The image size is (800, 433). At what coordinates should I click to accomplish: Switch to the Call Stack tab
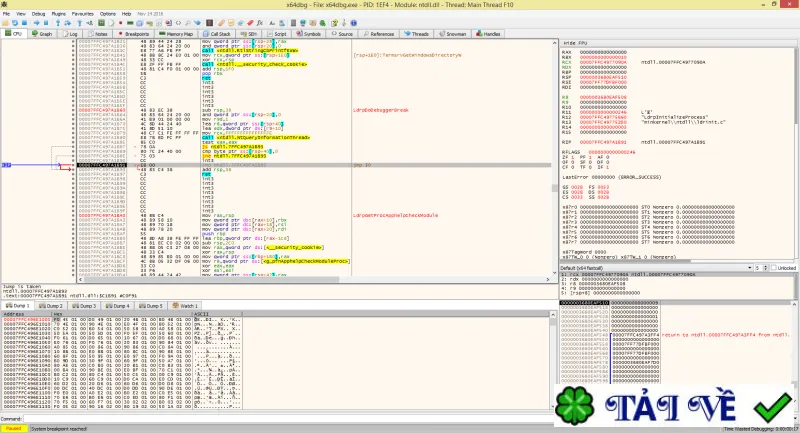coord(217,34)
